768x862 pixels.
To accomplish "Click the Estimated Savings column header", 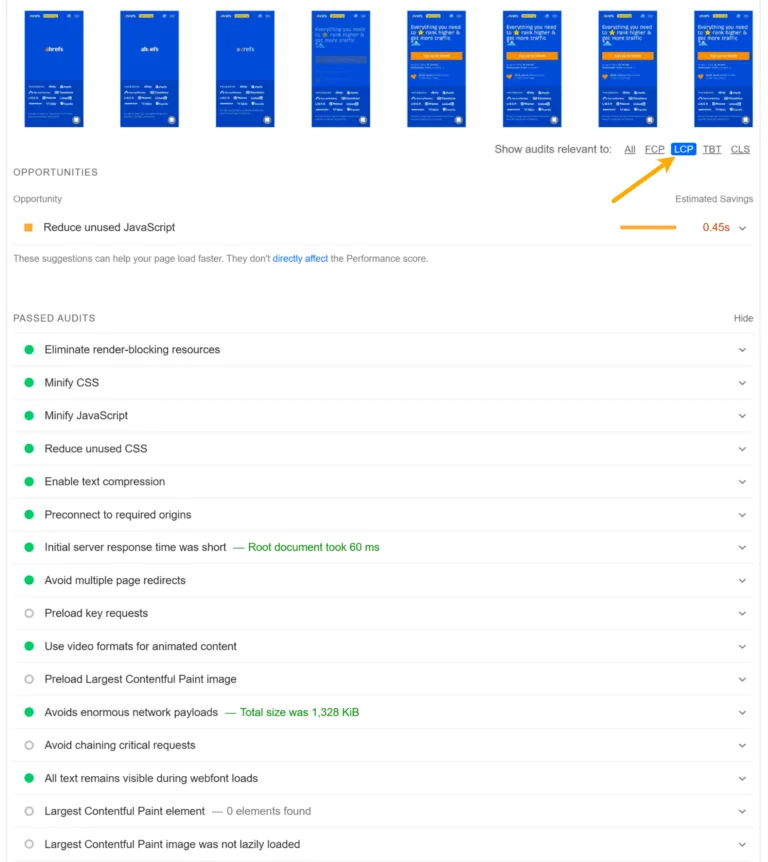I will click(x=714, y=199).
